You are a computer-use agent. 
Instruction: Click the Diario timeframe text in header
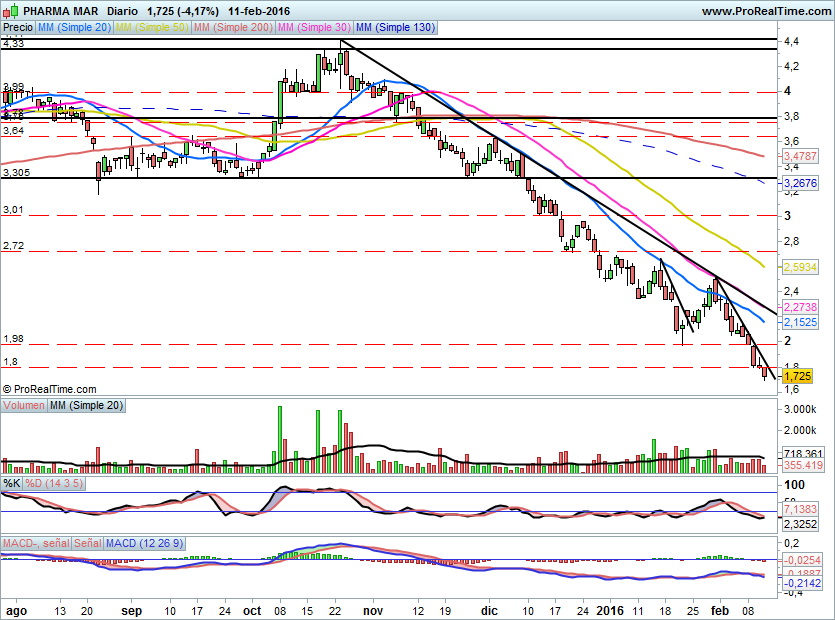click(123, 11)
